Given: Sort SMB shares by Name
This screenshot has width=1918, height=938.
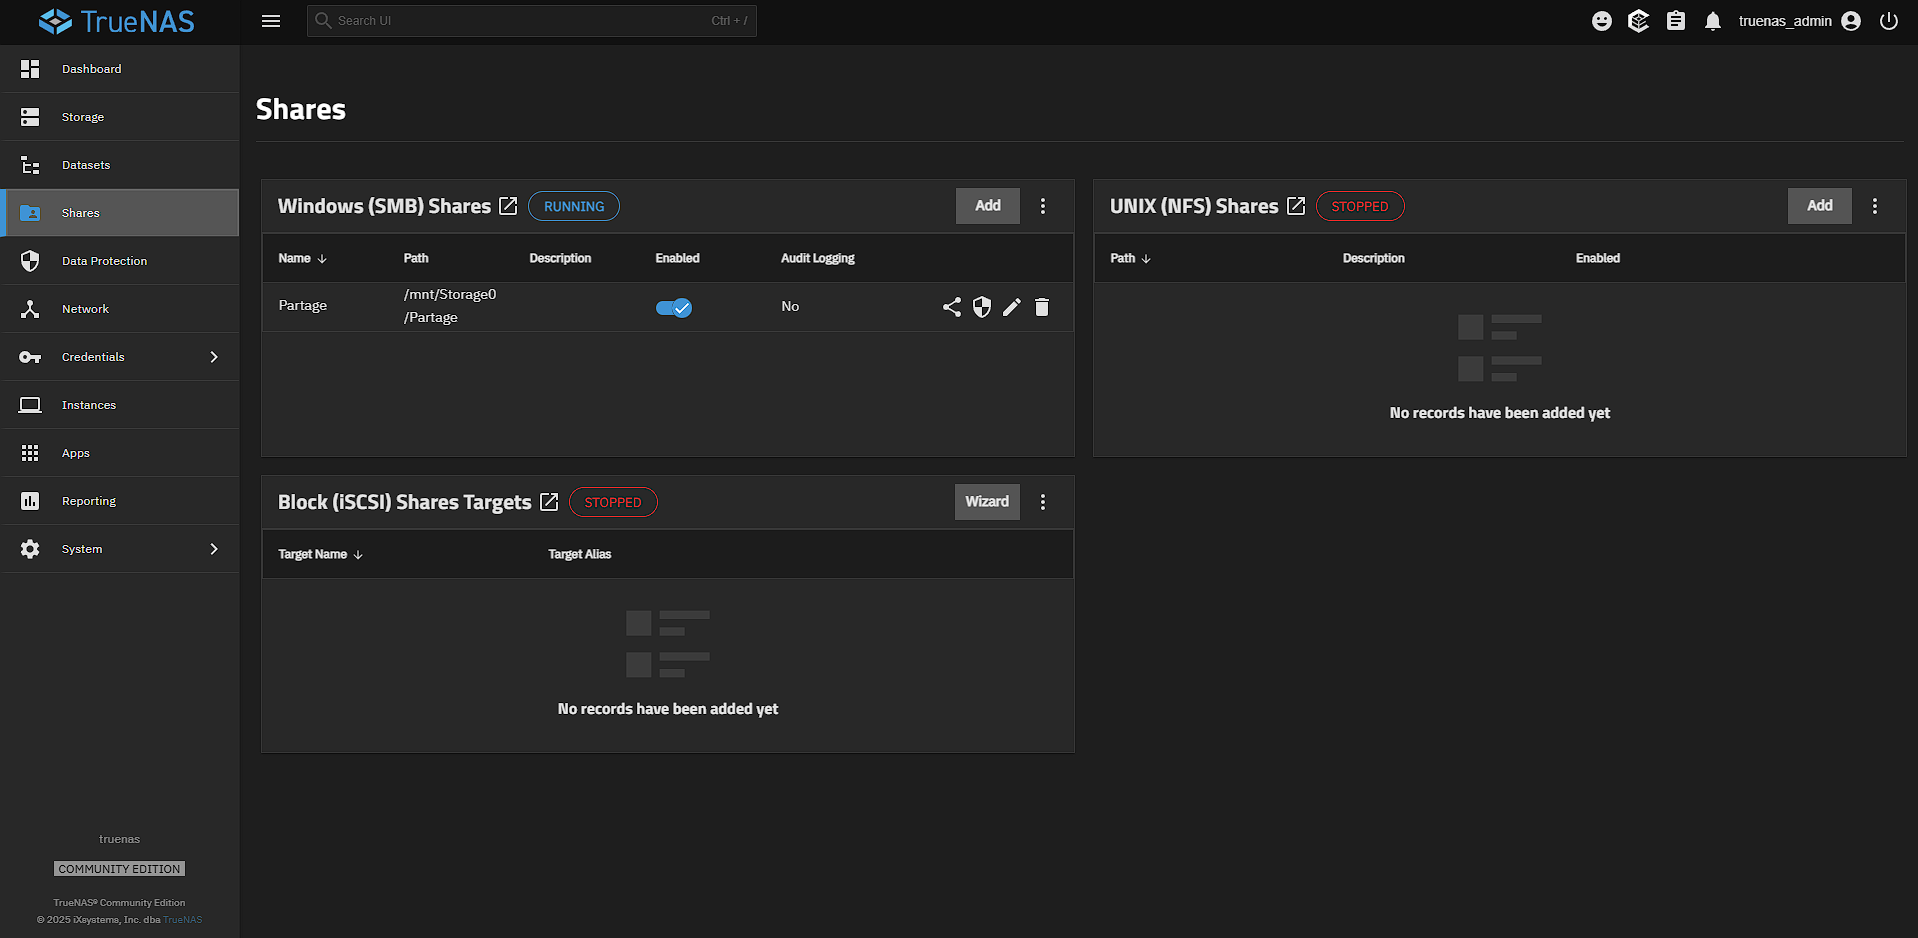Looking at the screenshot, I should click(x=303, y=258).
